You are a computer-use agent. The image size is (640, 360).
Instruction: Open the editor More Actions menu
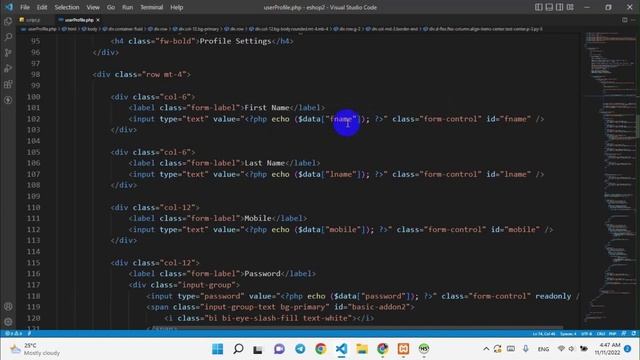click(x=634, y=20)
